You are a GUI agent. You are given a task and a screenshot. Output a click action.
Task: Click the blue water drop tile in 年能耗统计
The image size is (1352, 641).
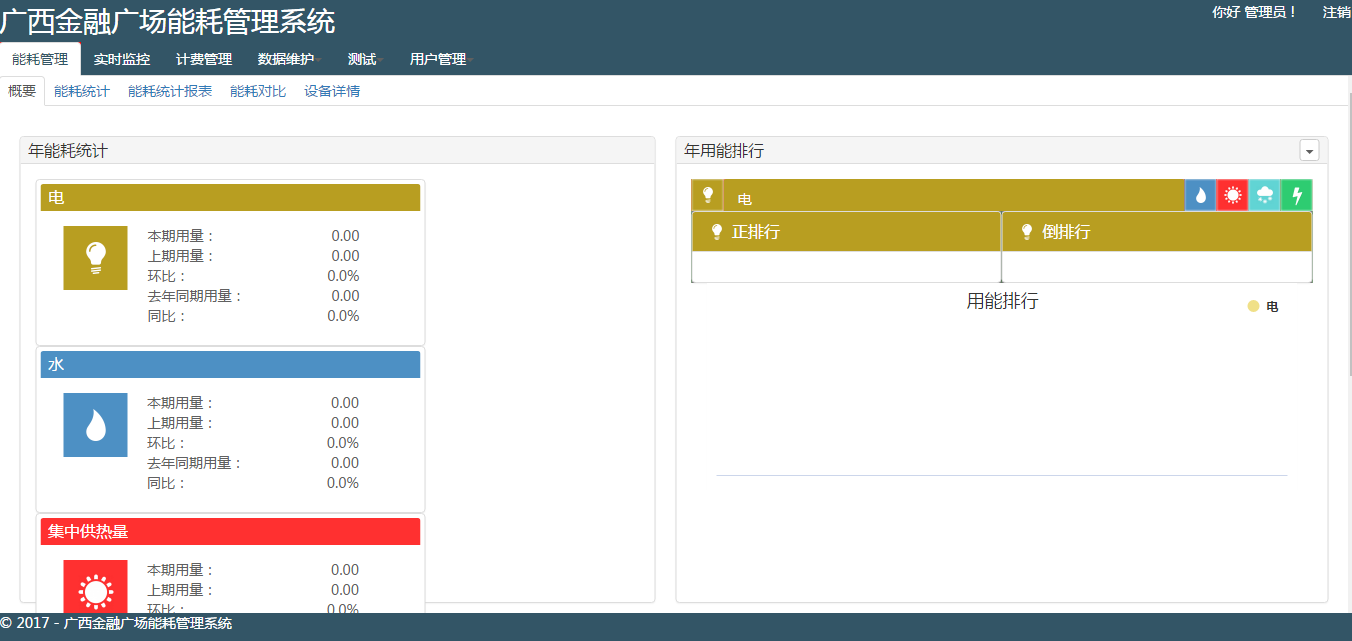95,425
